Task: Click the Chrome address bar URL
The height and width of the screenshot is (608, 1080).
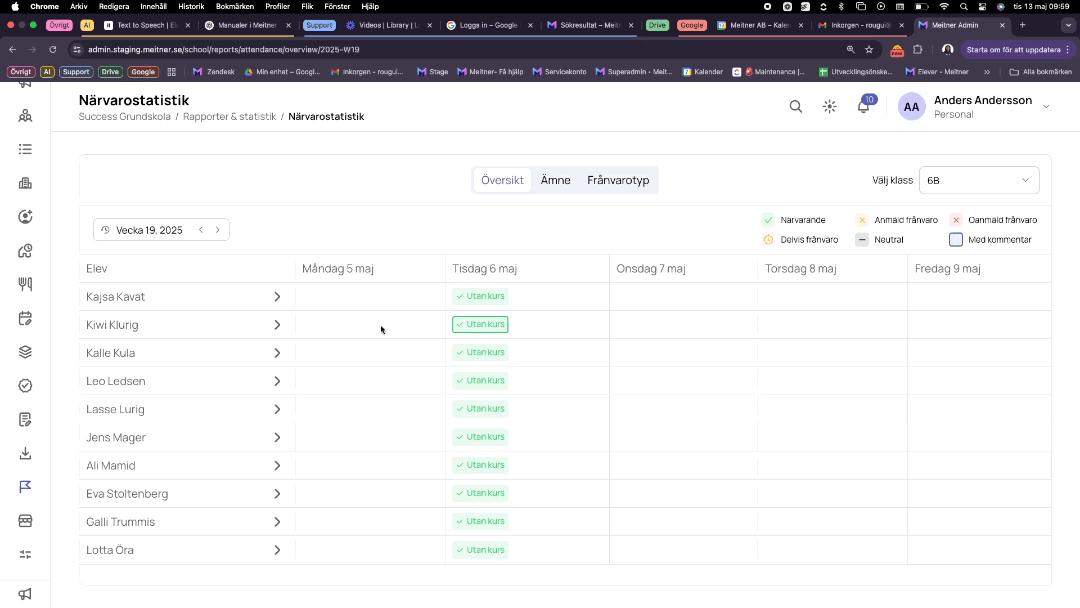Action: [224, 50]
